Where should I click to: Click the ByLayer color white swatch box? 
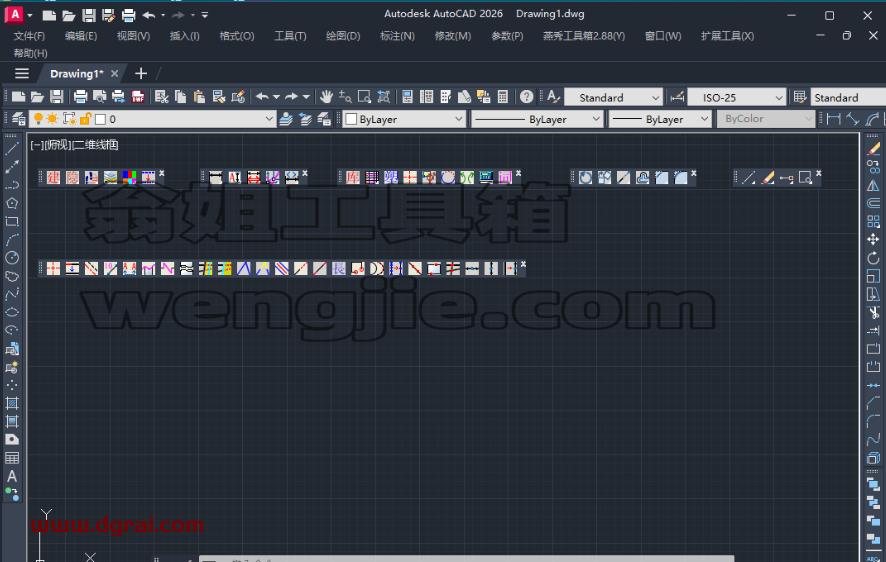351,119
